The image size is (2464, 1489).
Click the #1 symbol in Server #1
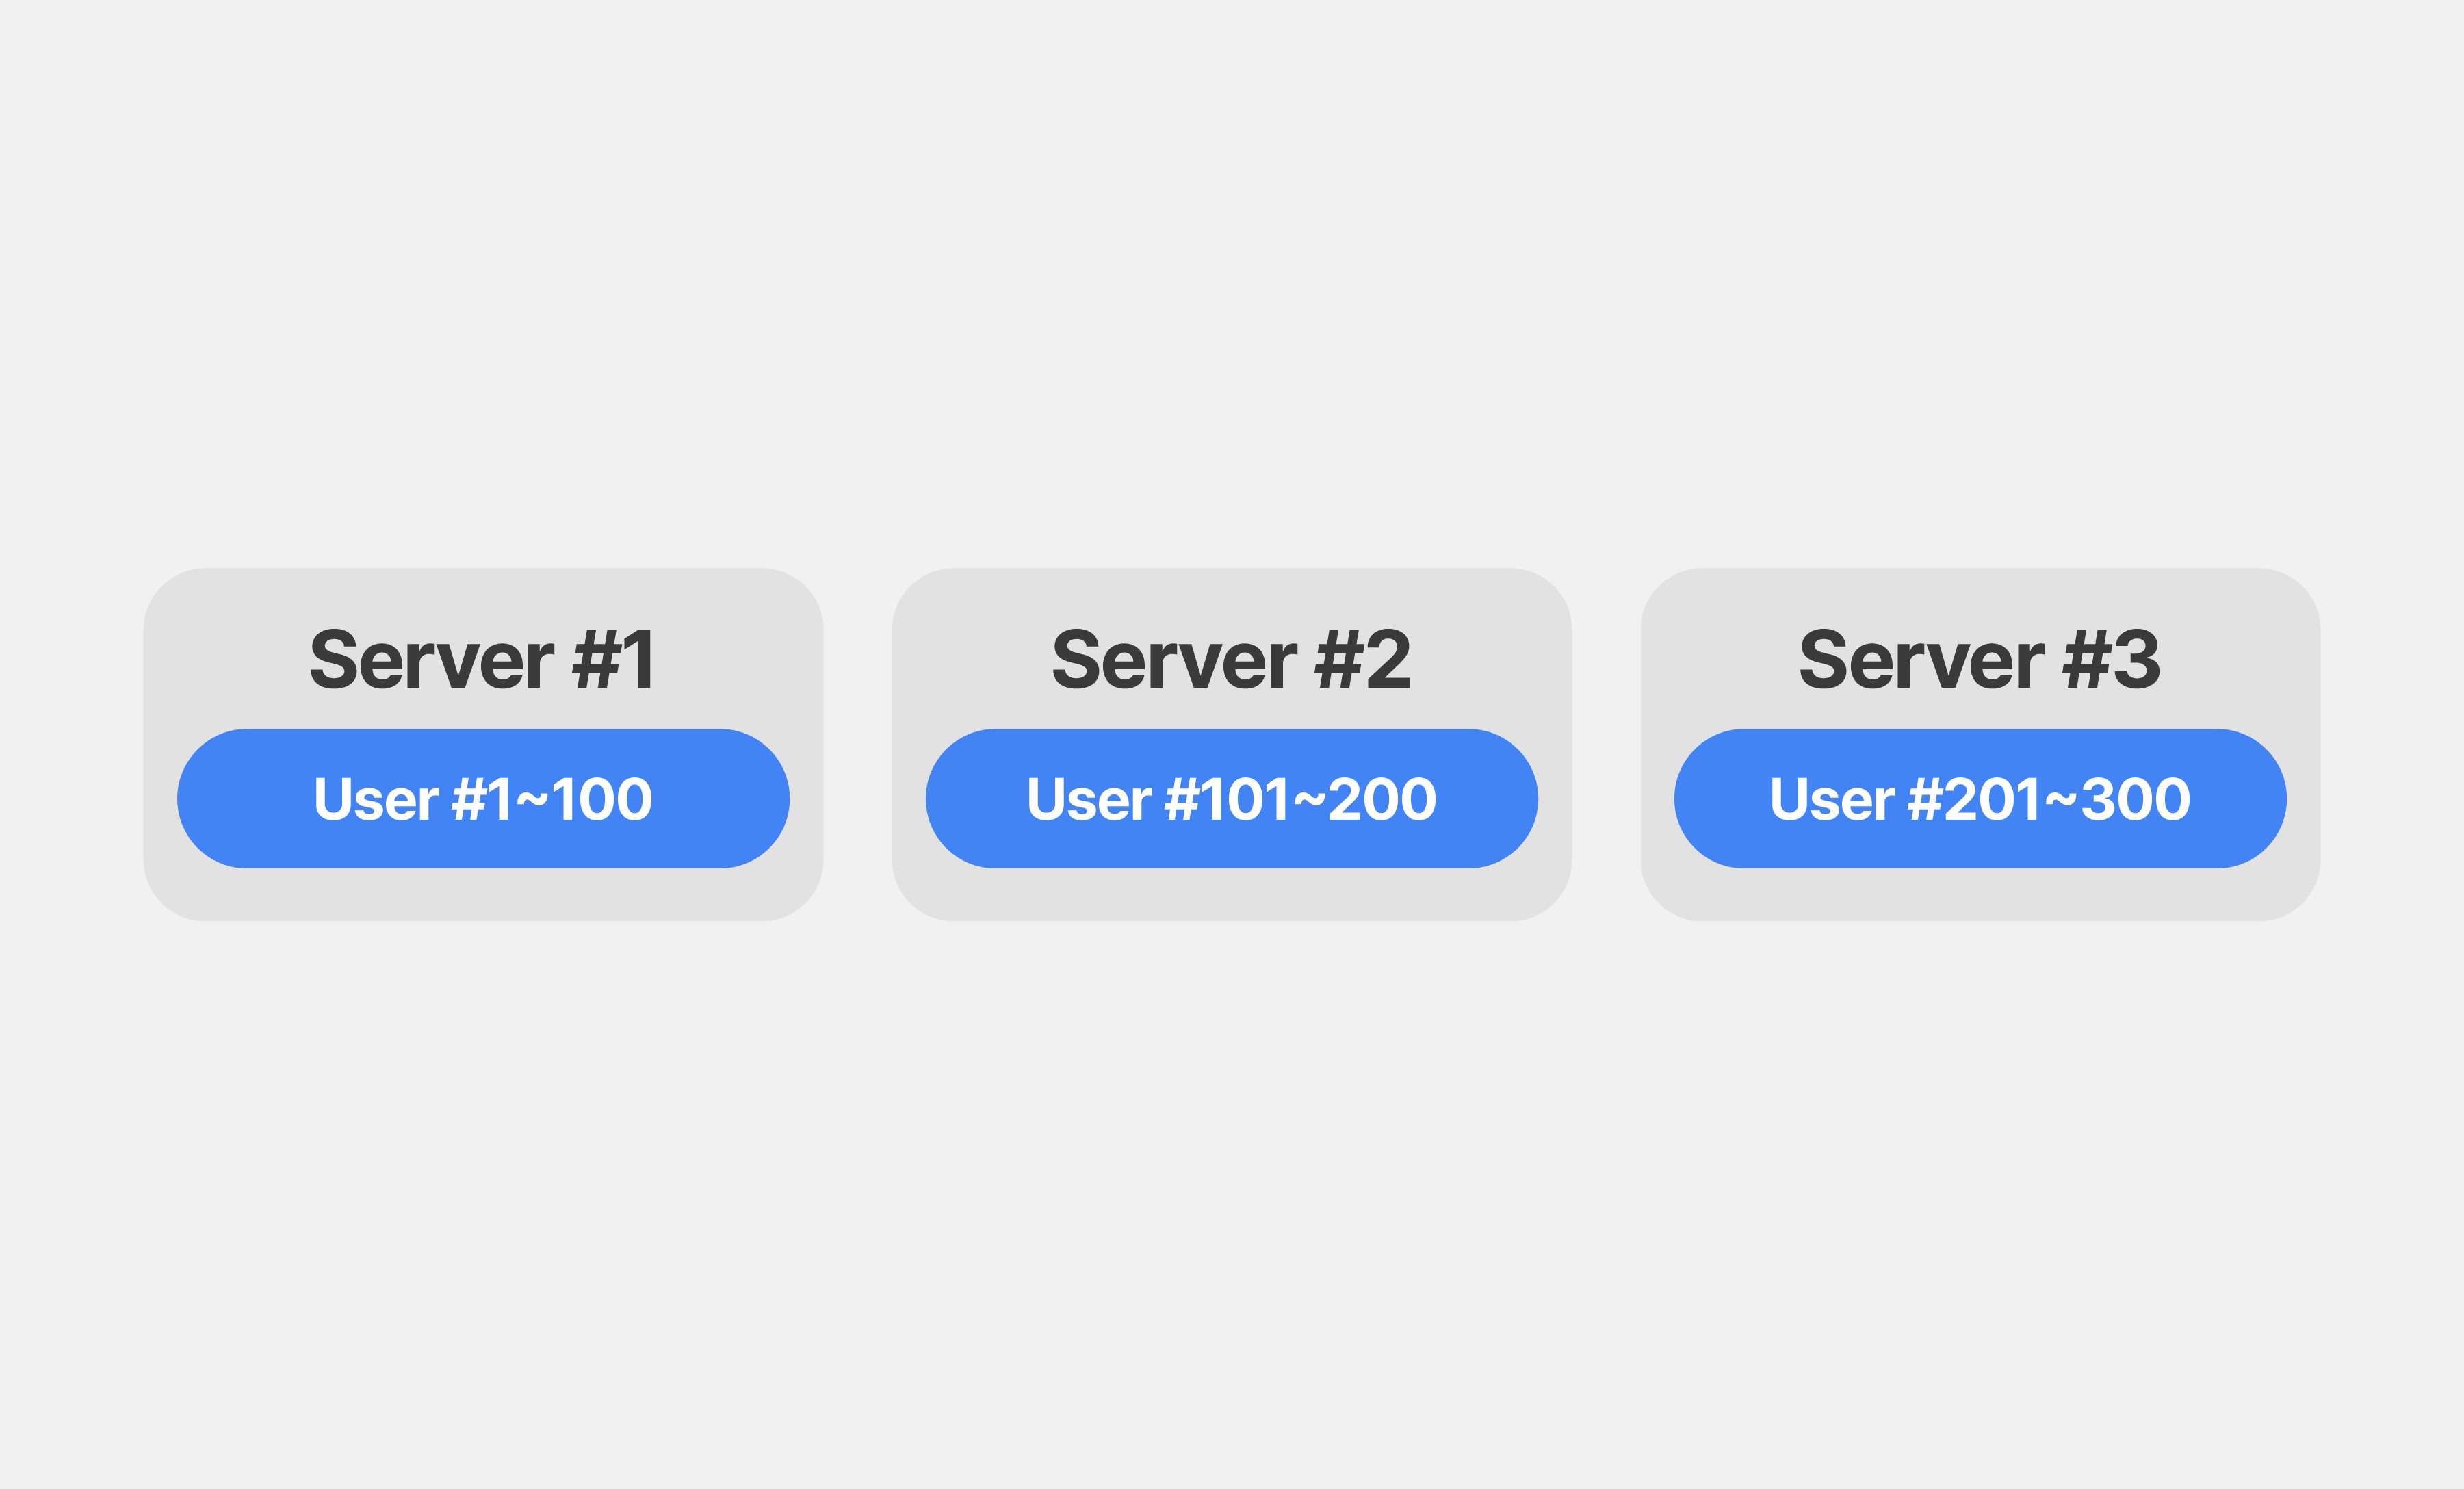[613, 659]
